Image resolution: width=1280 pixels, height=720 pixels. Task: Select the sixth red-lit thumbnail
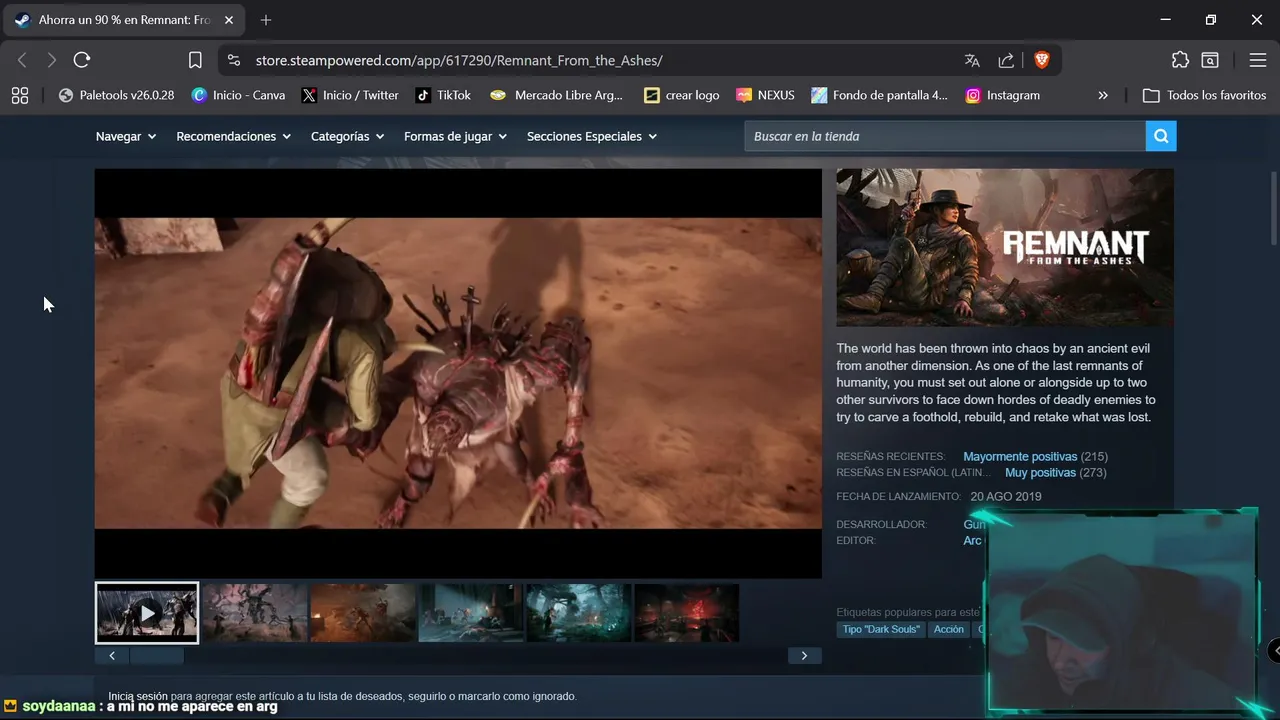(687, 613)
